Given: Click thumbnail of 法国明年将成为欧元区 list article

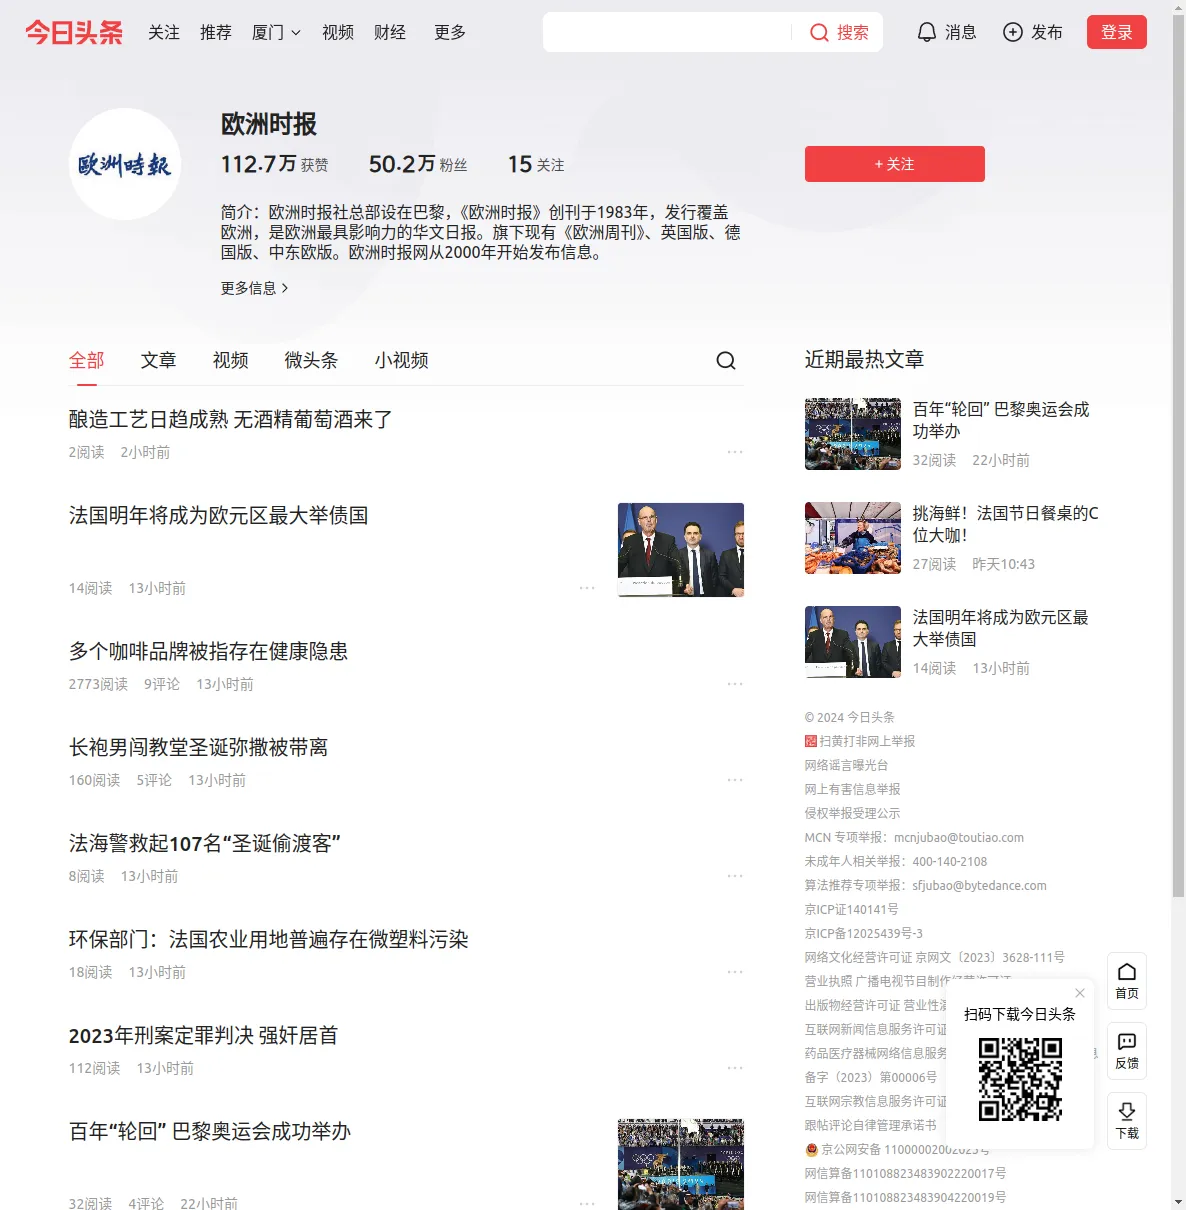Looking at the screenshot, I should click(681, 550).
